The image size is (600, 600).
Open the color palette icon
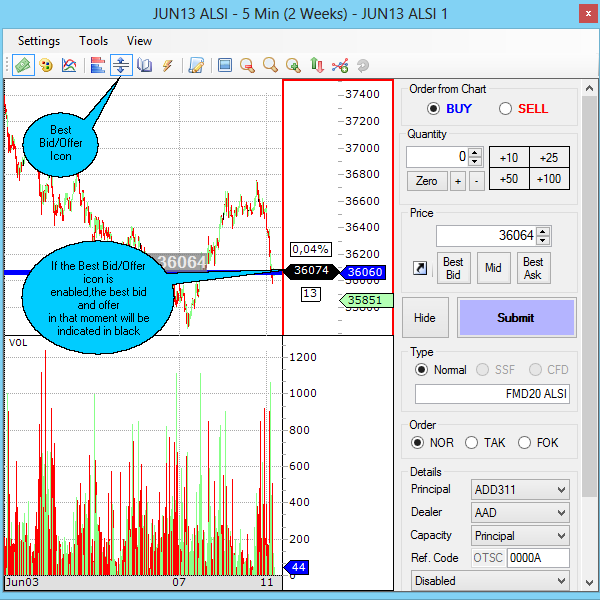click(x=46, y=65)
